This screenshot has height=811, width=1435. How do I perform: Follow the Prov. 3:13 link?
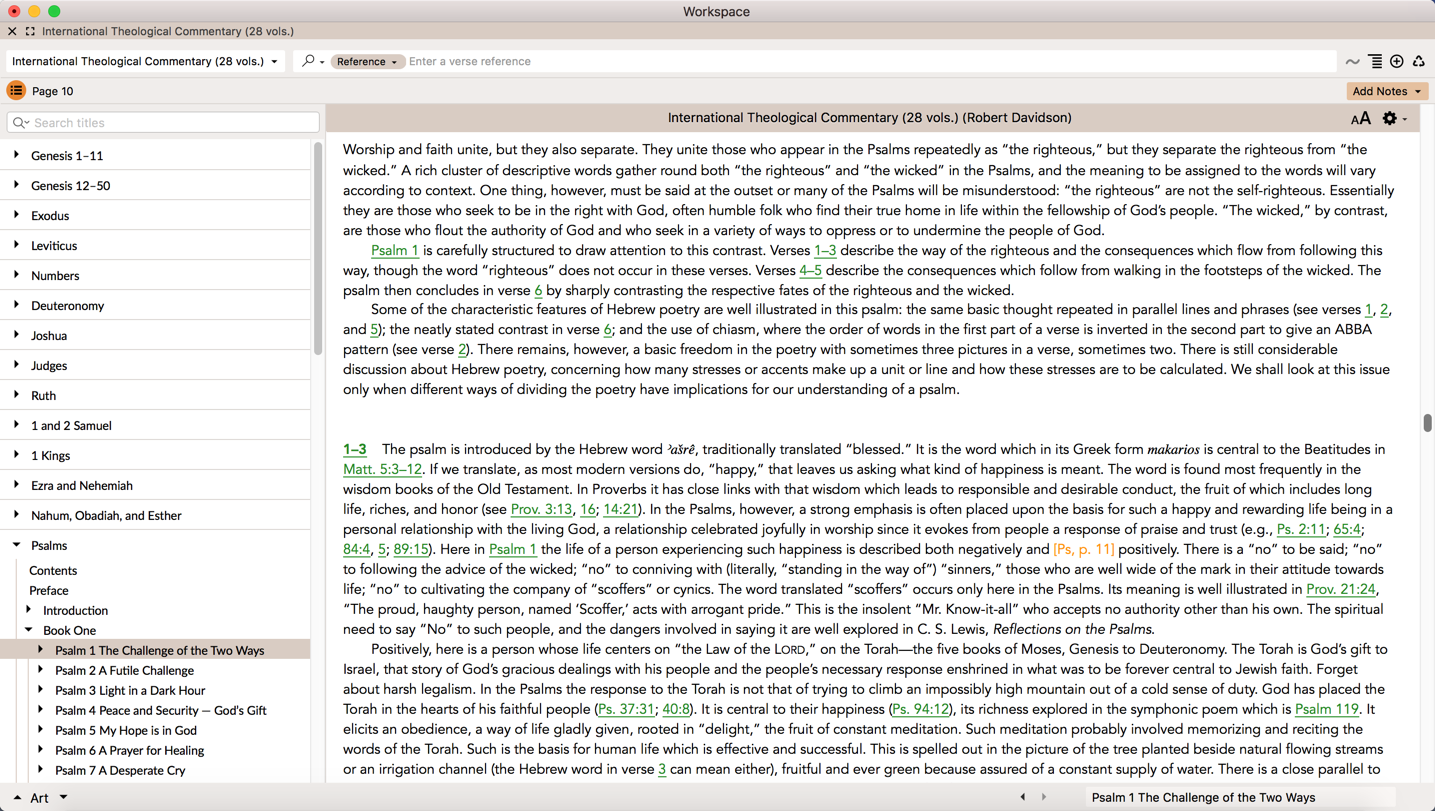pyautogui.click(x=541, y=509)
